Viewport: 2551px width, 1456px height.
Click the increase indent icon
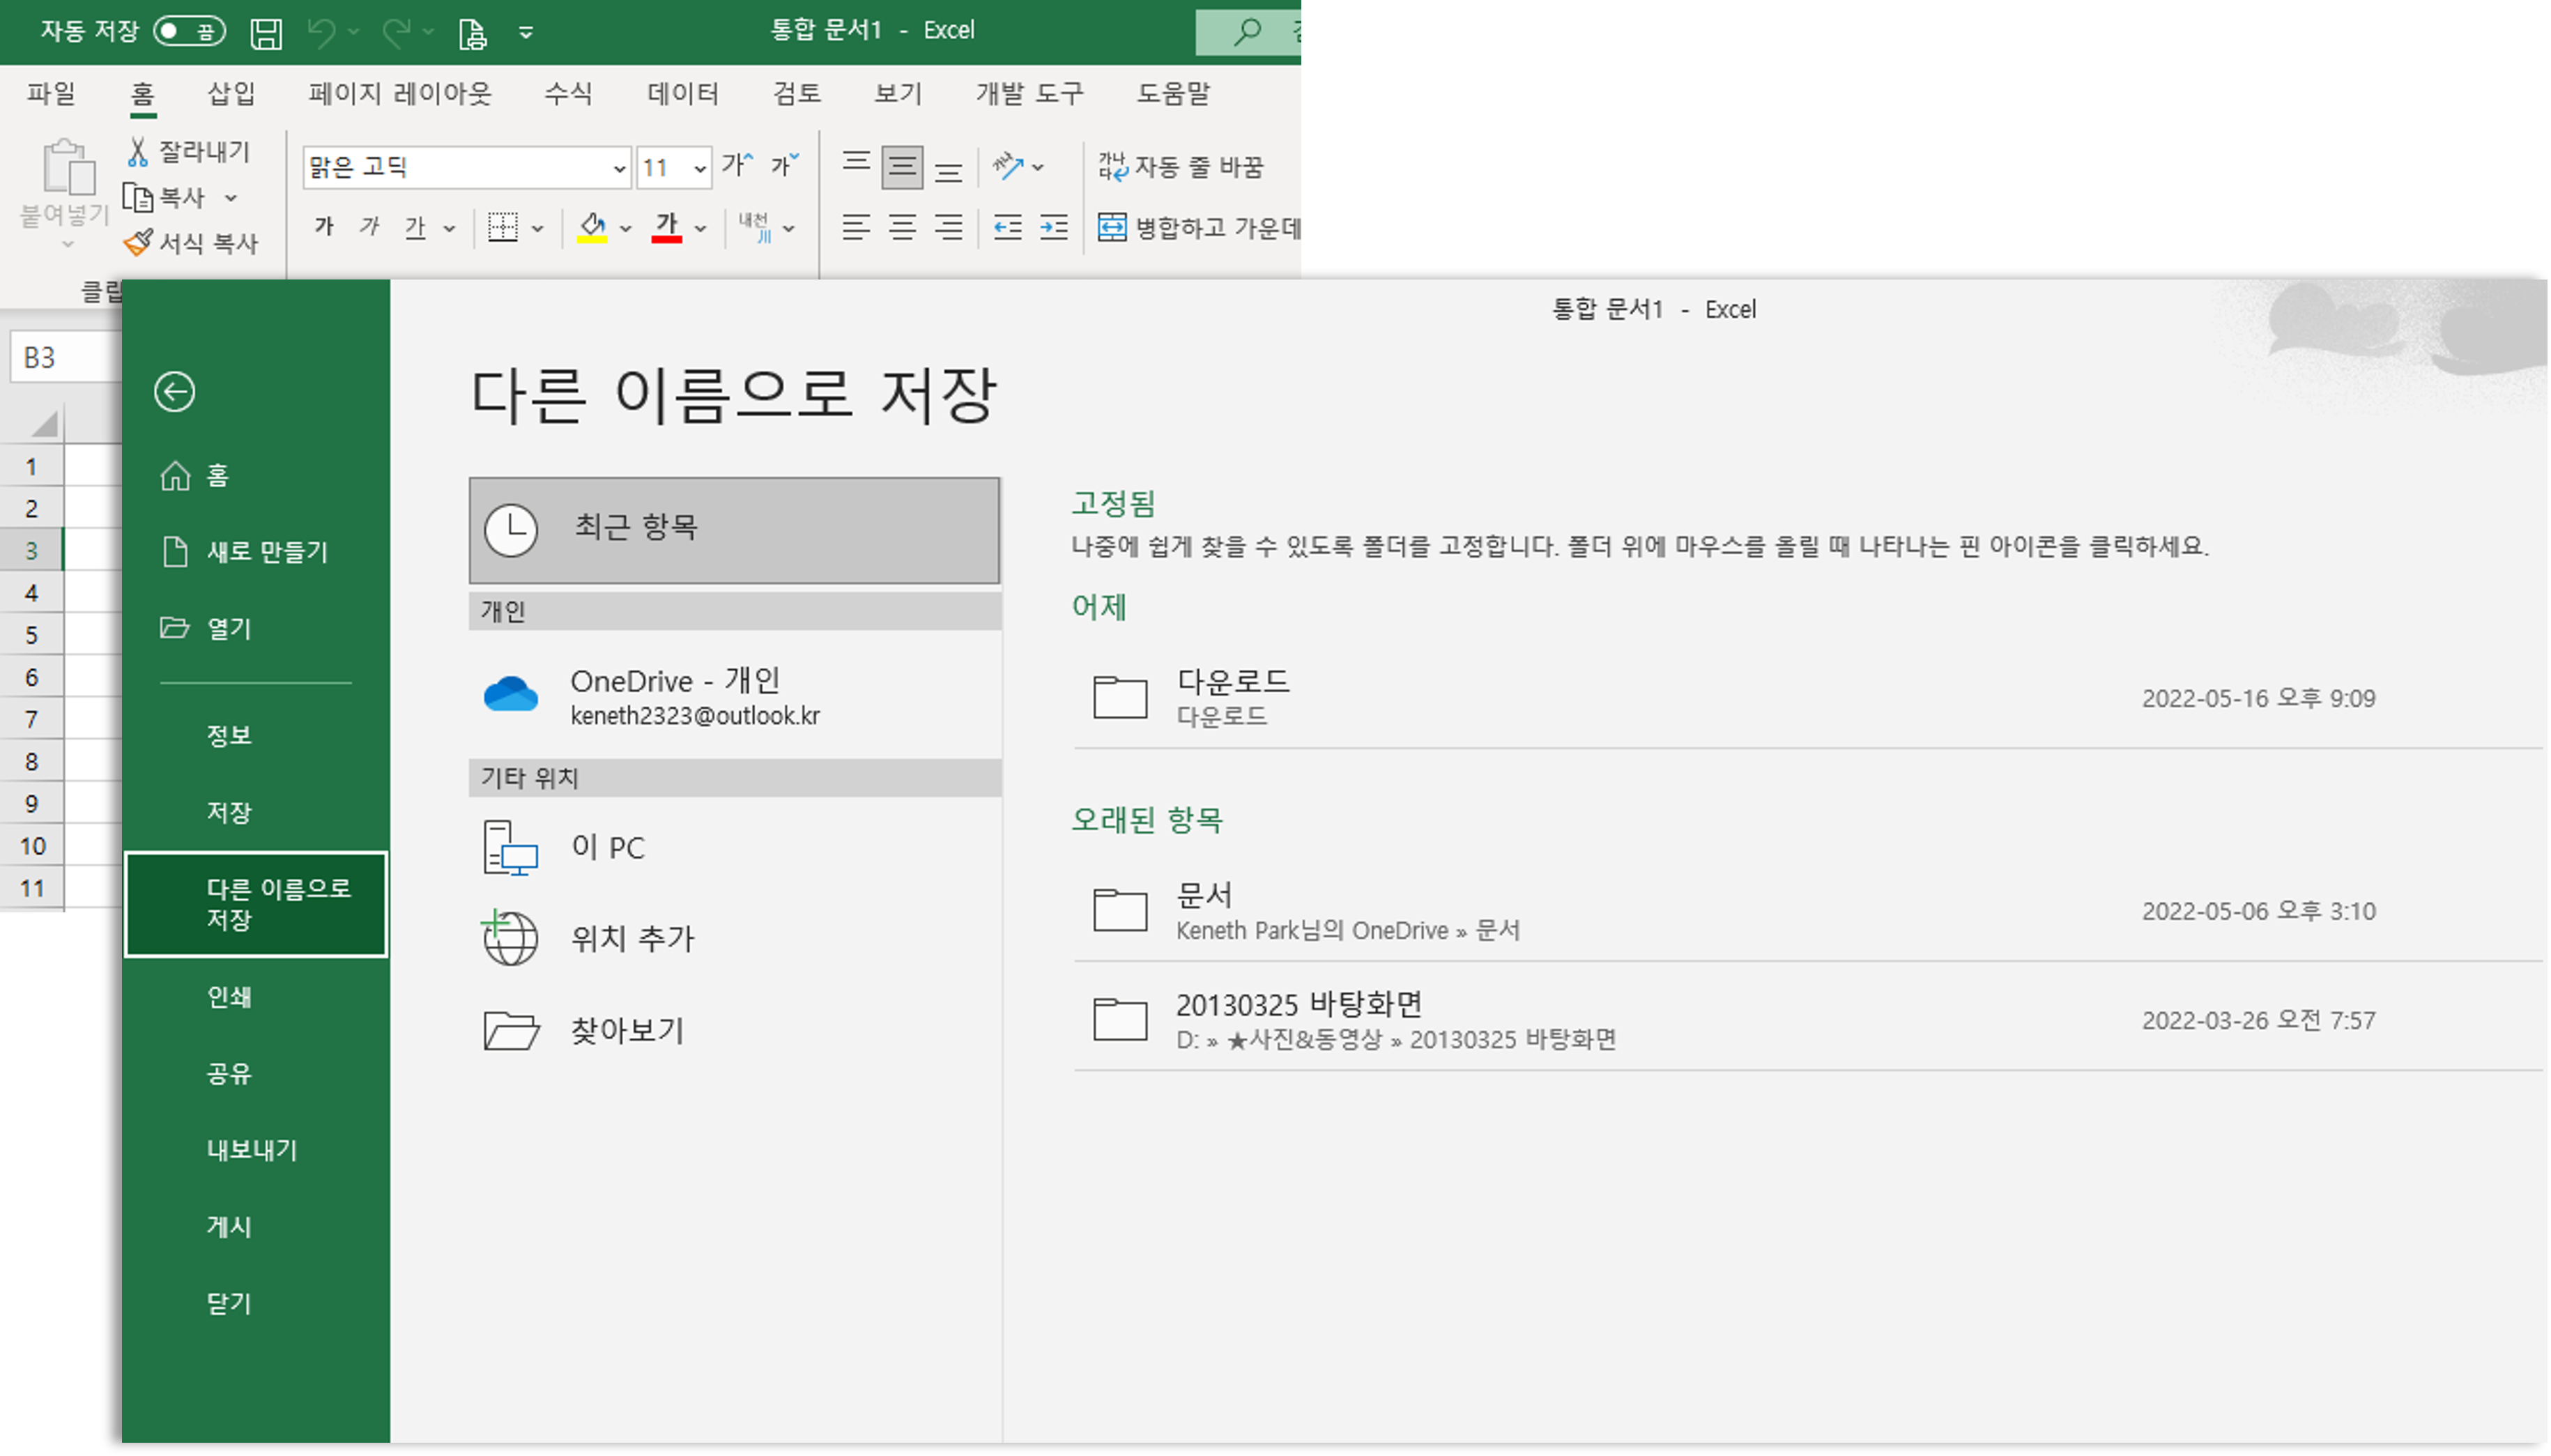coord(1054,228)
